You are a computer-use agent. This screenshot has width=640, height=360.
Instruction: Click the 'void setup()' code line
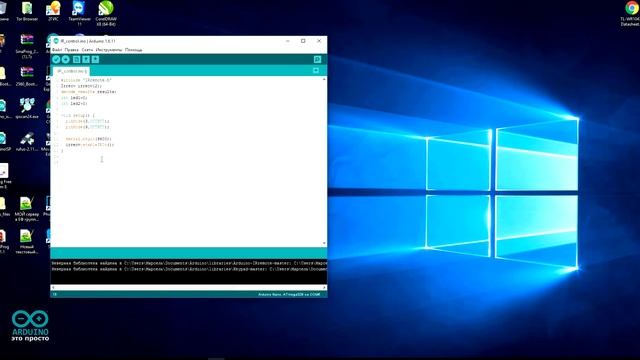[x=78, y=116]
